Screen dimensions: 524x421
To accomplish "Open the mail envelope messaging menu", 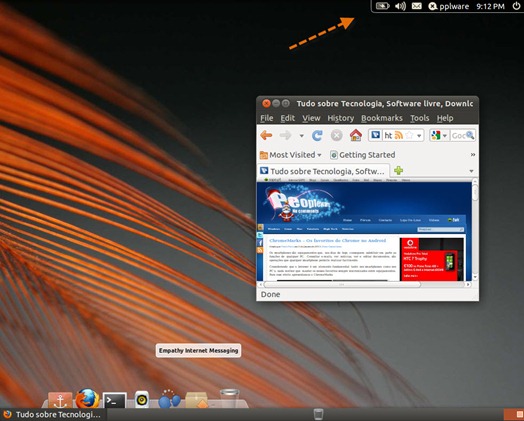I will coord(416,6).
